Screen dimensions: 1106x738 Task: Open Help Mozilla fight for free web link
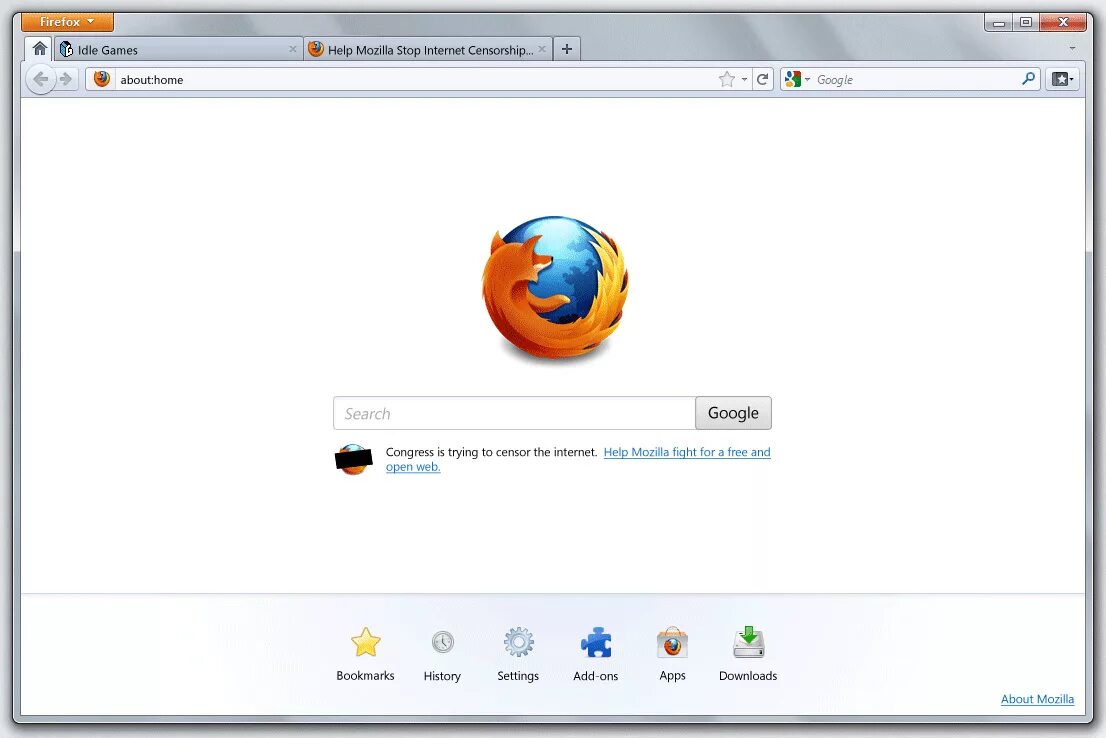[687, 452]
